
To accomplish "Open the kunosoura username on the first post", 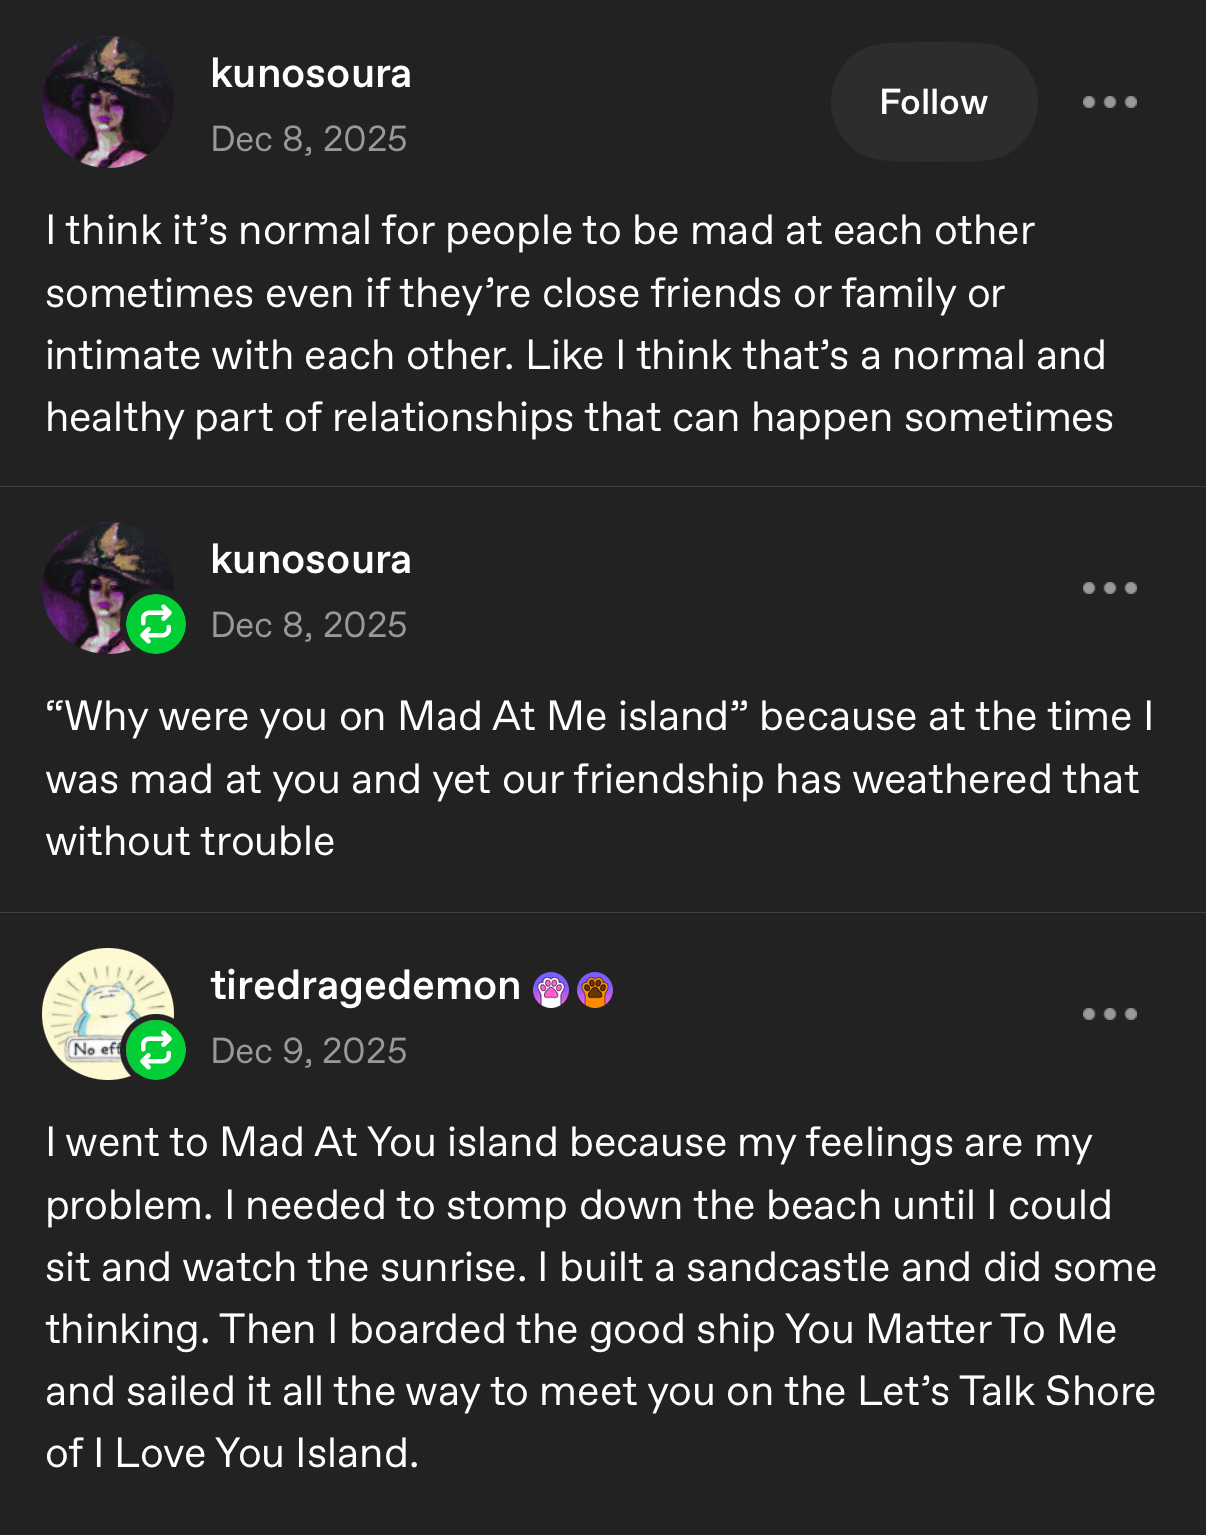I will click(x=311, y=74).
